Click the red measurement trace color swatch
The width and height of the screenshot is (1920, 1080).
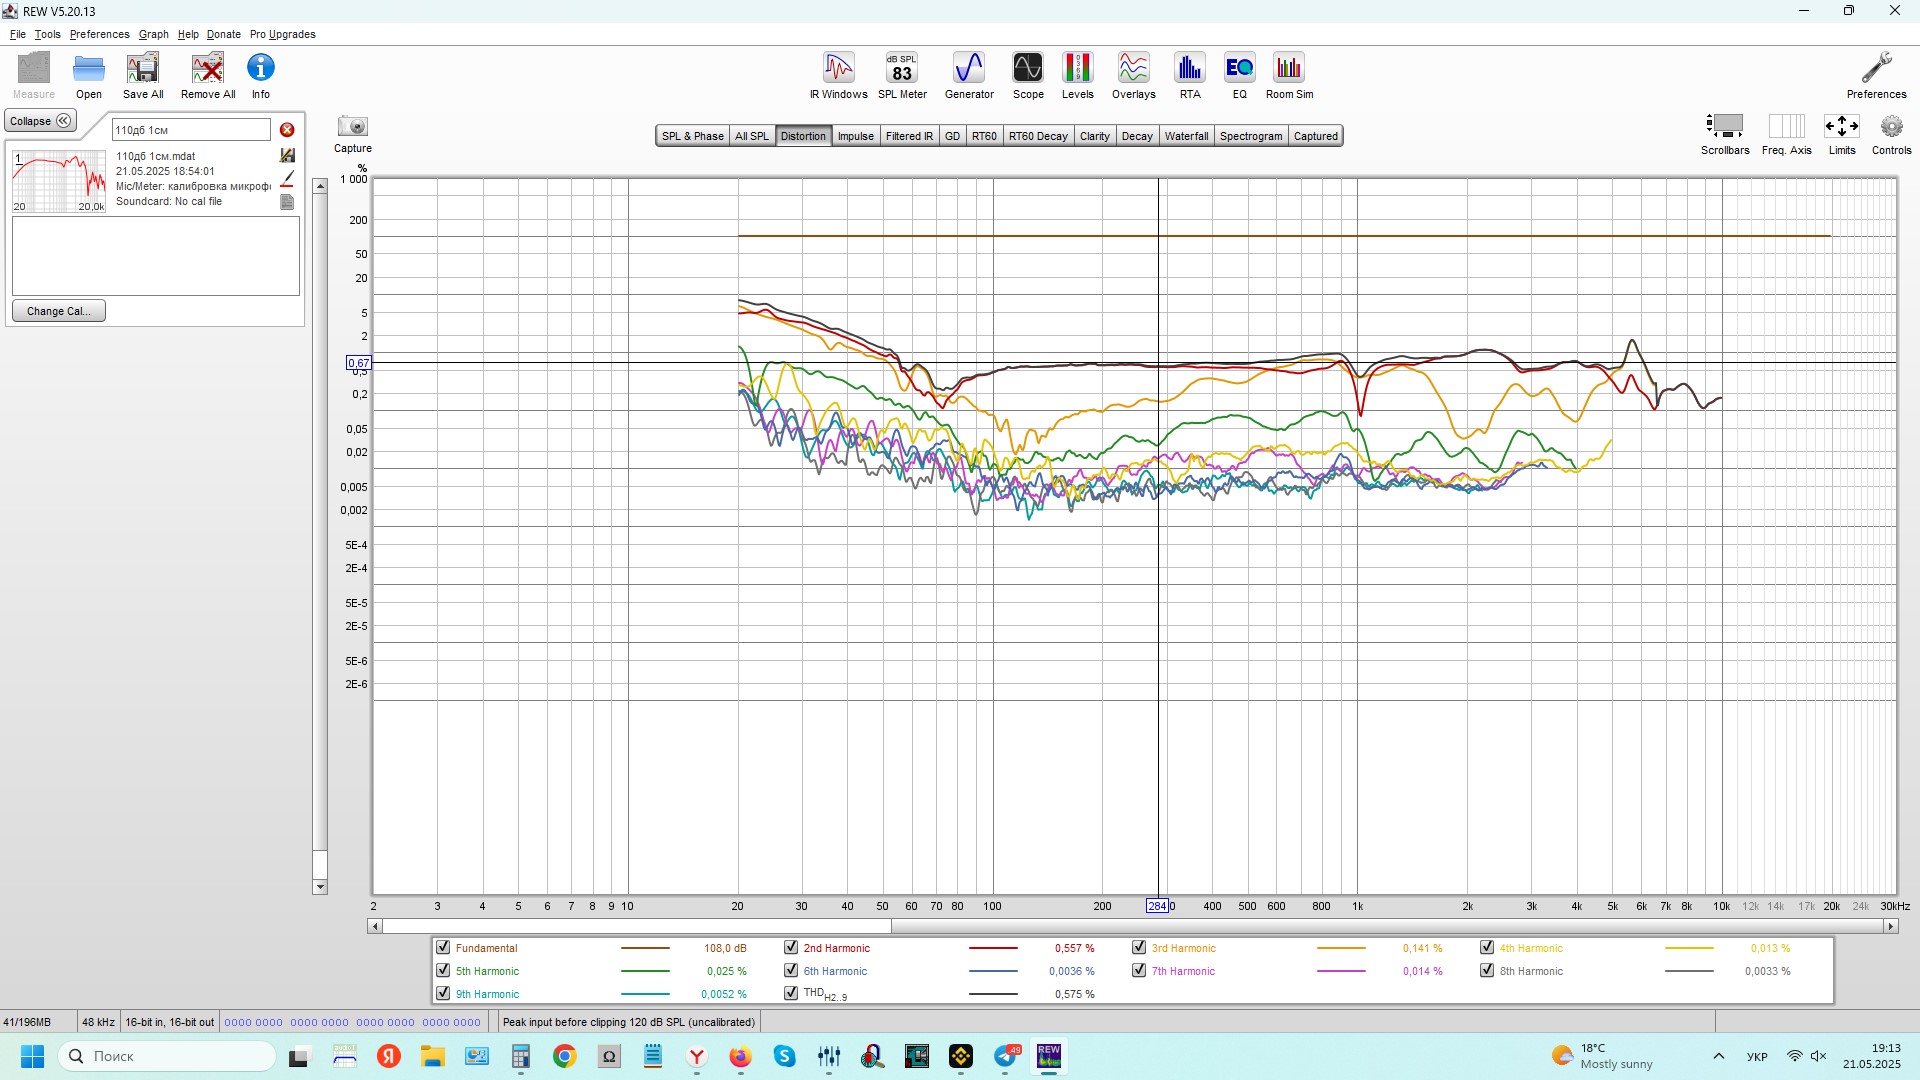click(287, 180)
